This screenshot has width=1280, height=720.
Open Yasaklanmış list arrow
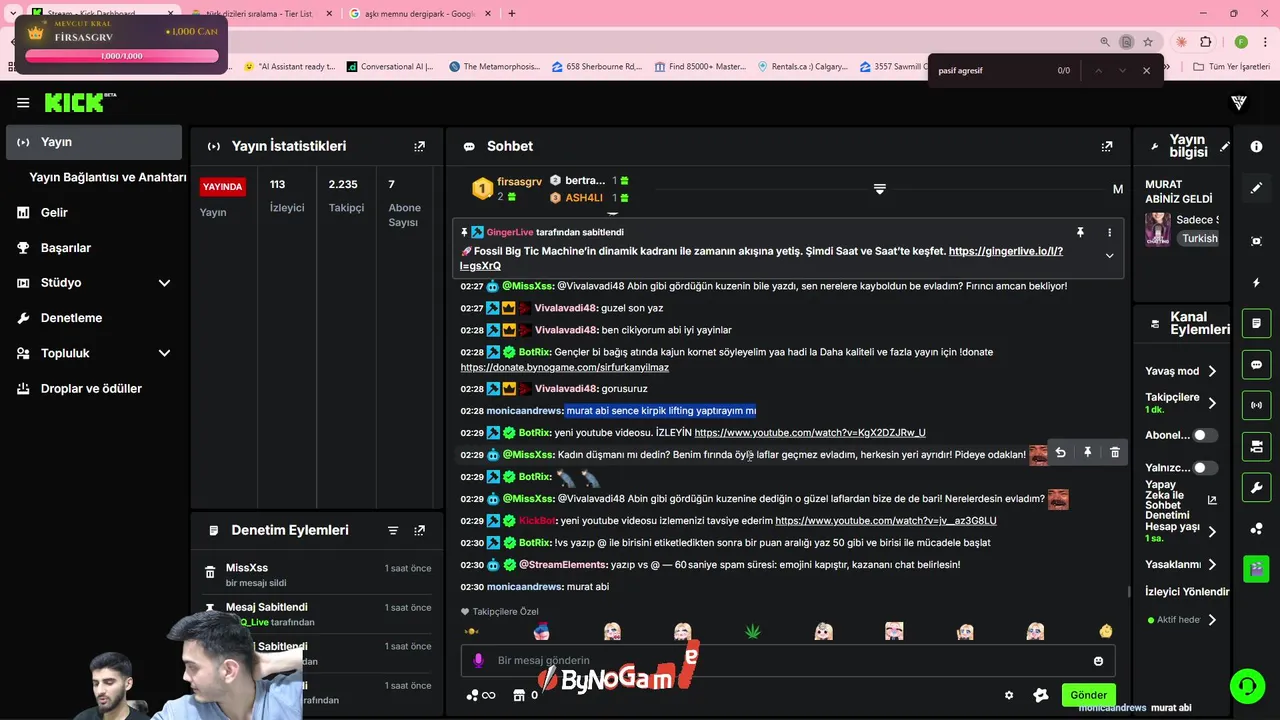coord(1212,564)
